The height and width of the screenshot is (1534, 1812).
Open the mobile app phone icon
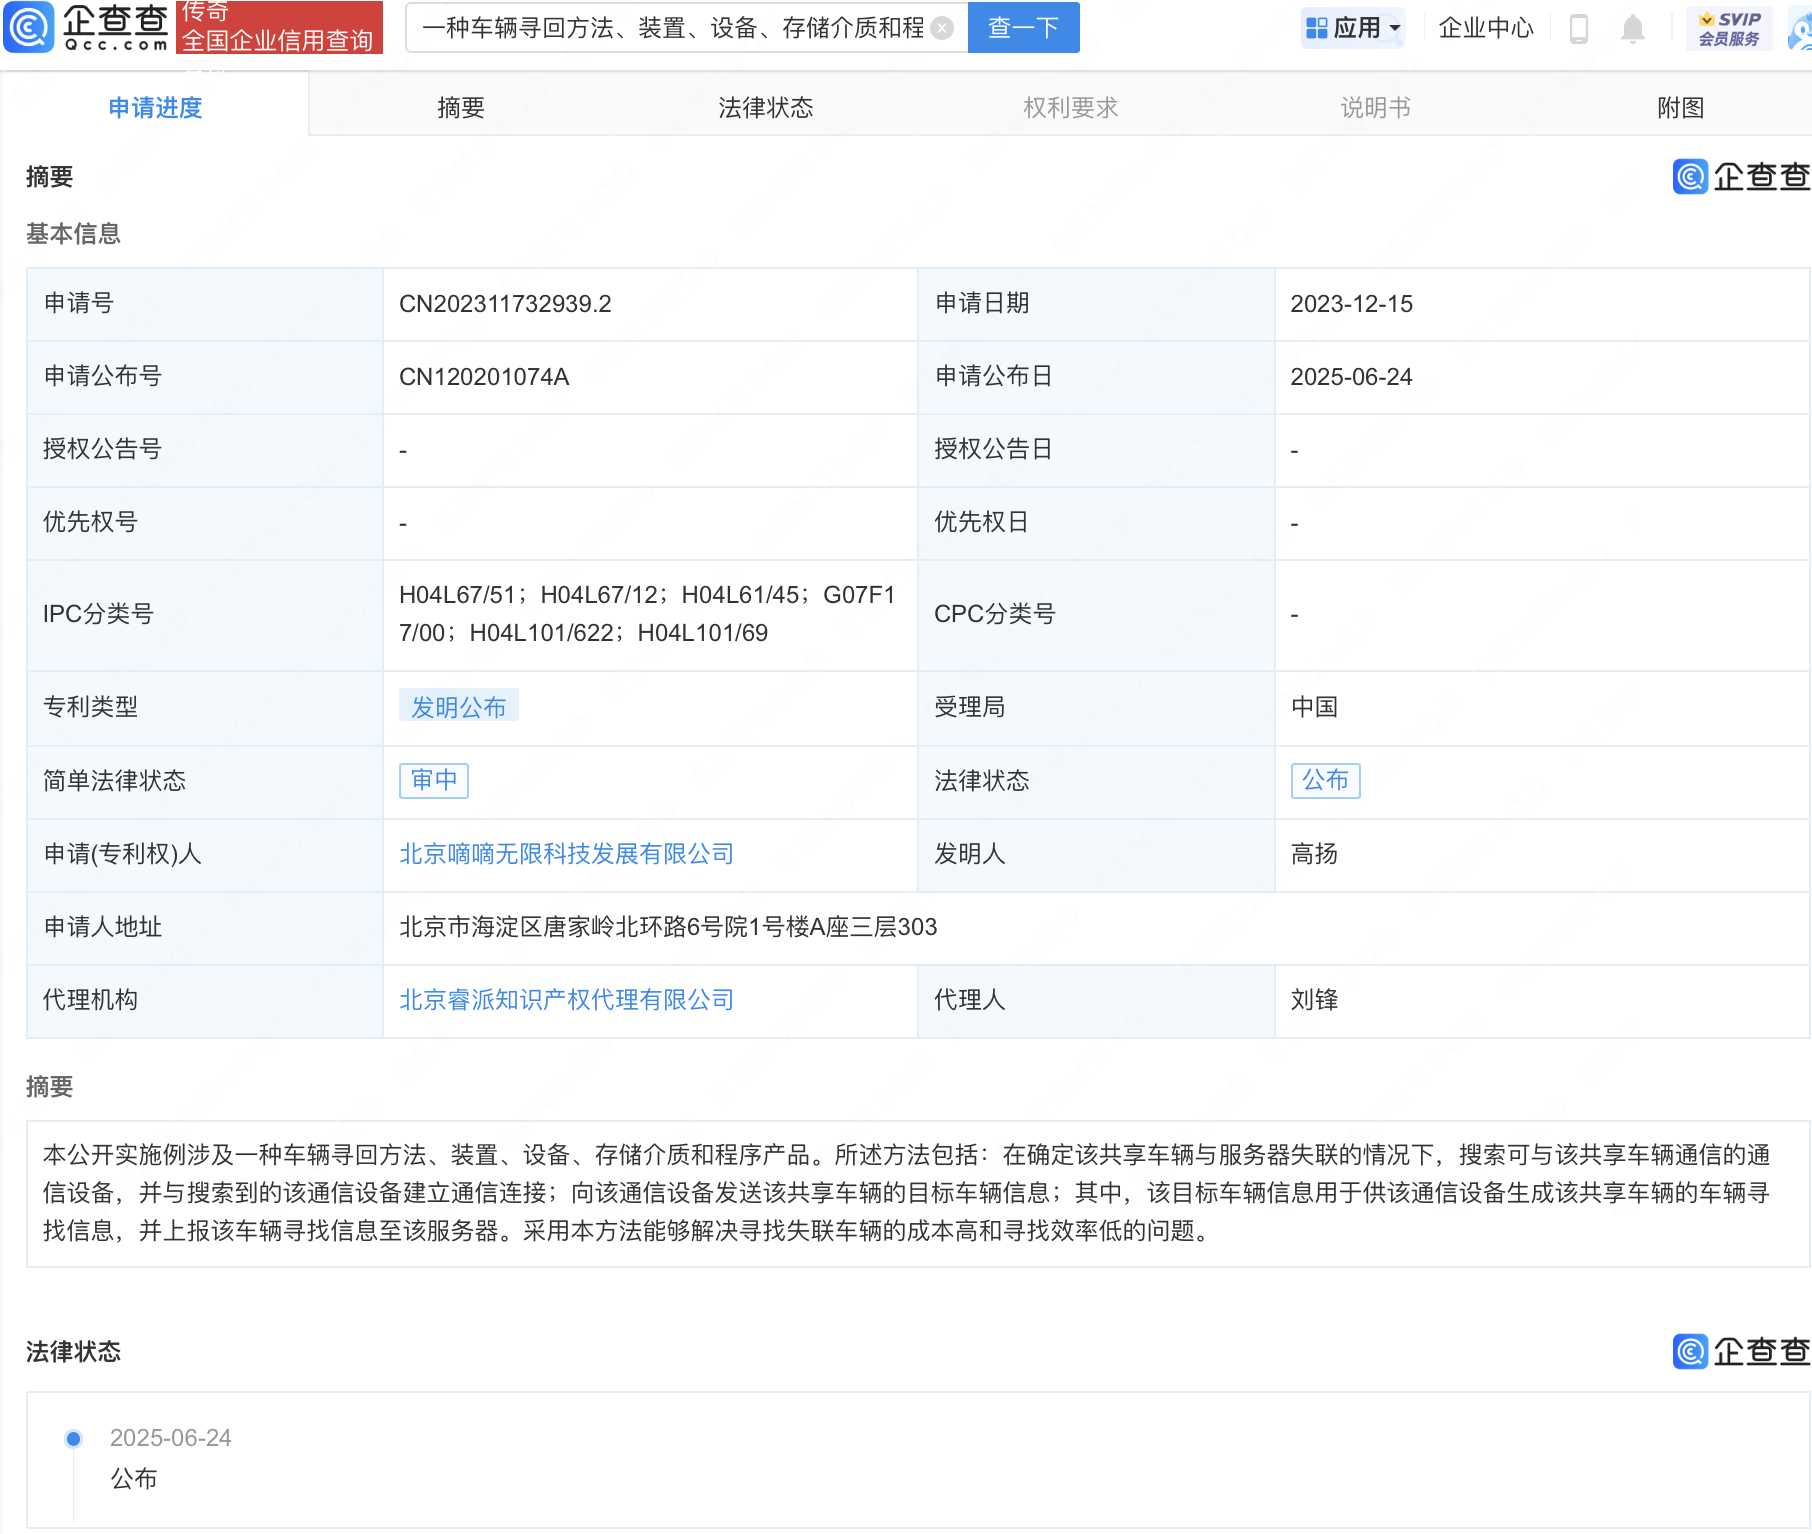[x=1579, y=28]
